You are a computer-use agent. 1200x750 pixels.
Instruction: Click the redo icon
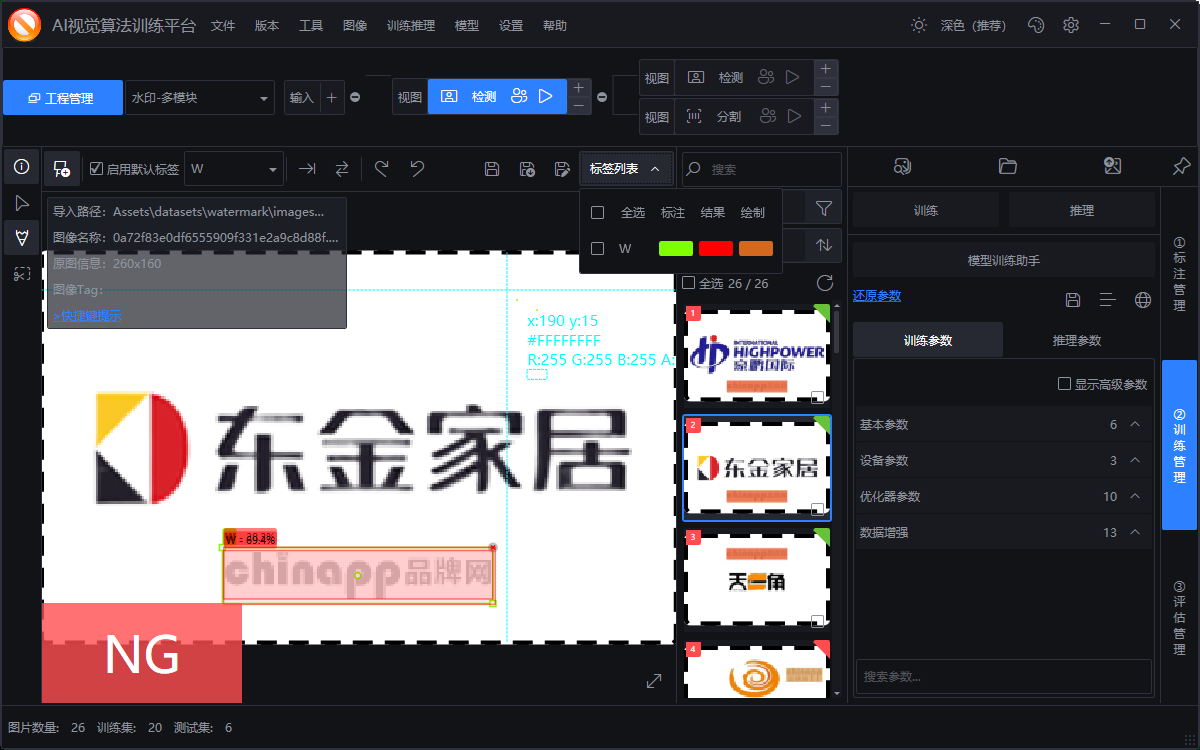pyautogui.click(x=381, y=169)
